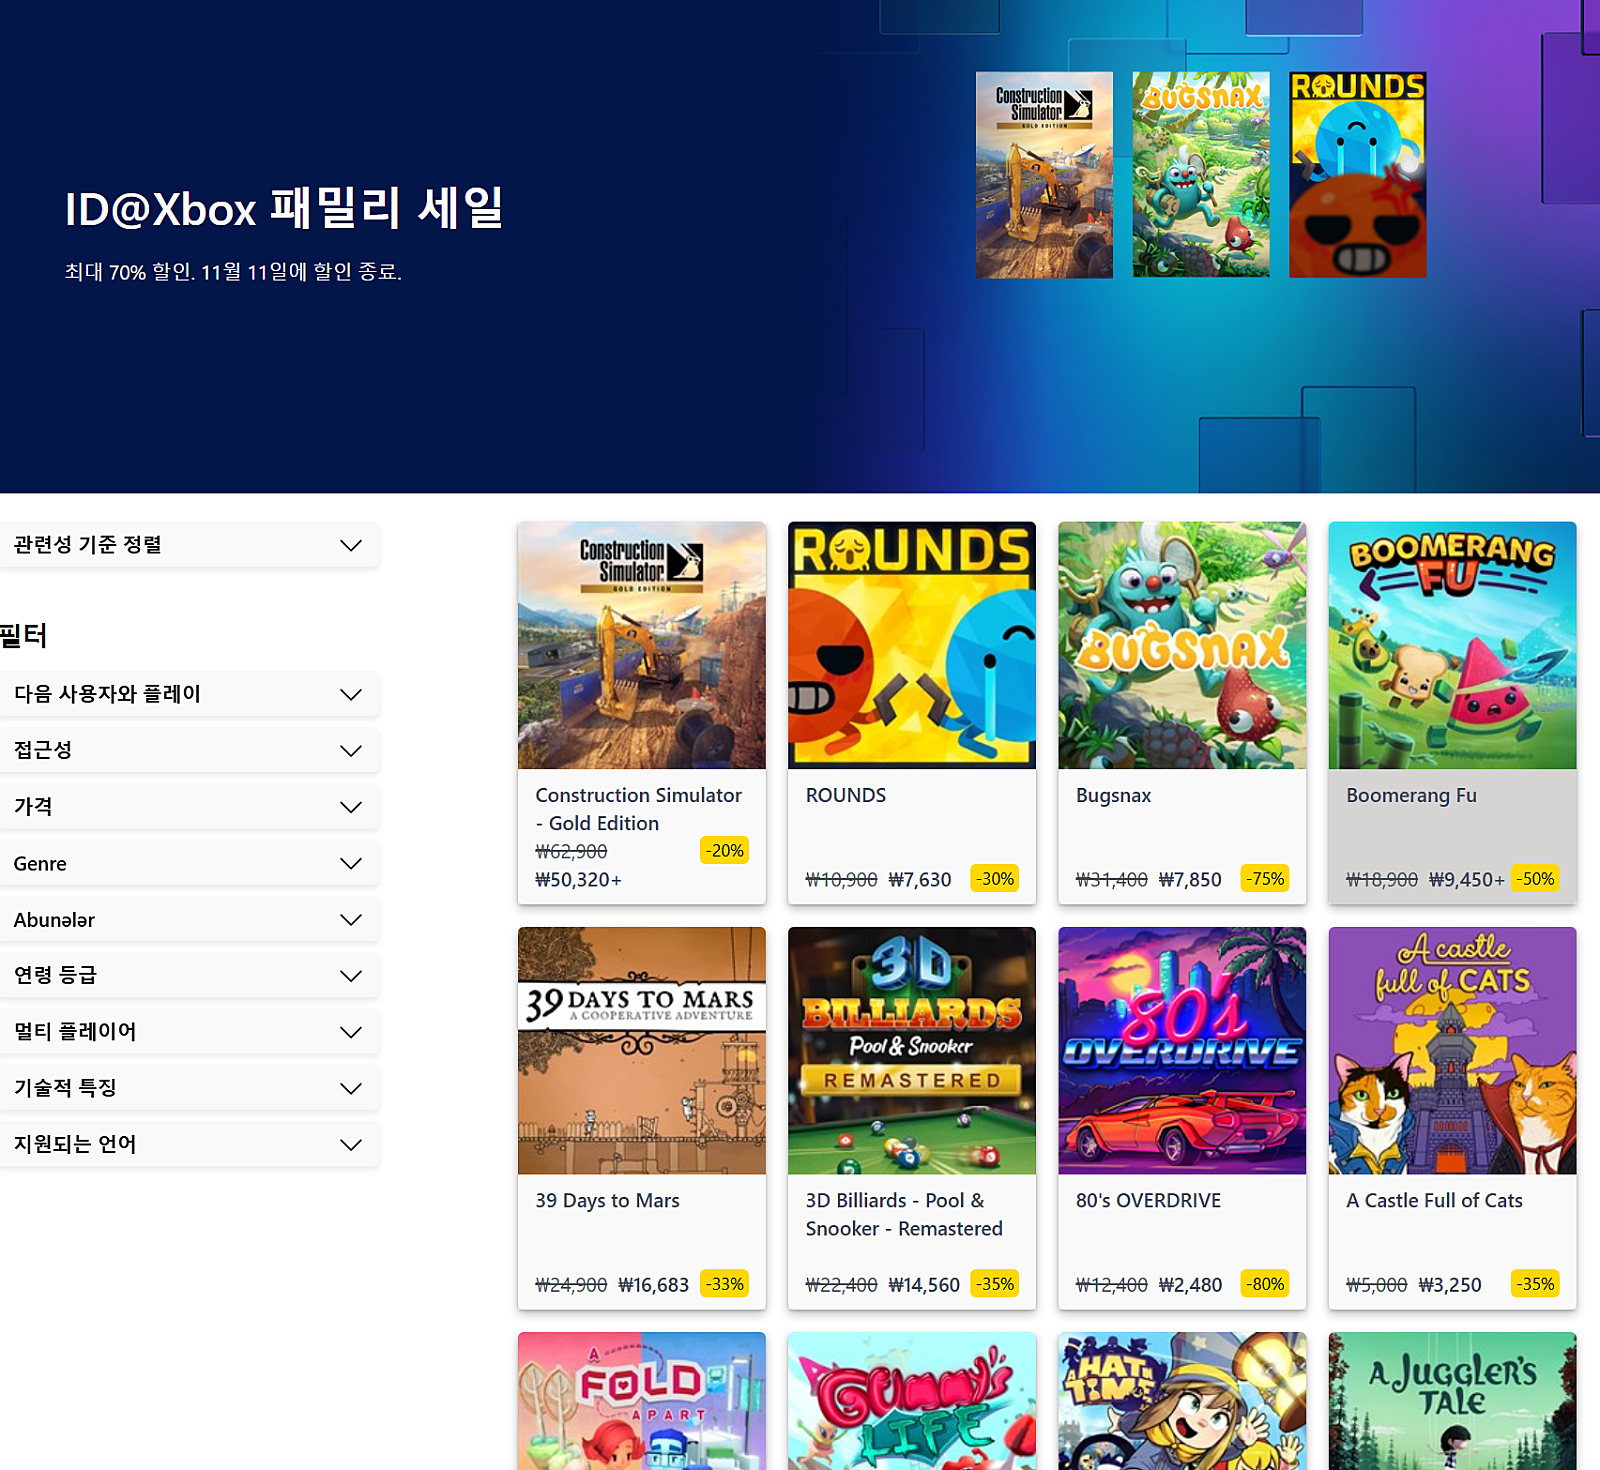Click the -20% discount badge
Viewport: 1600px width, 1470px height.
(x=725, y=851)
